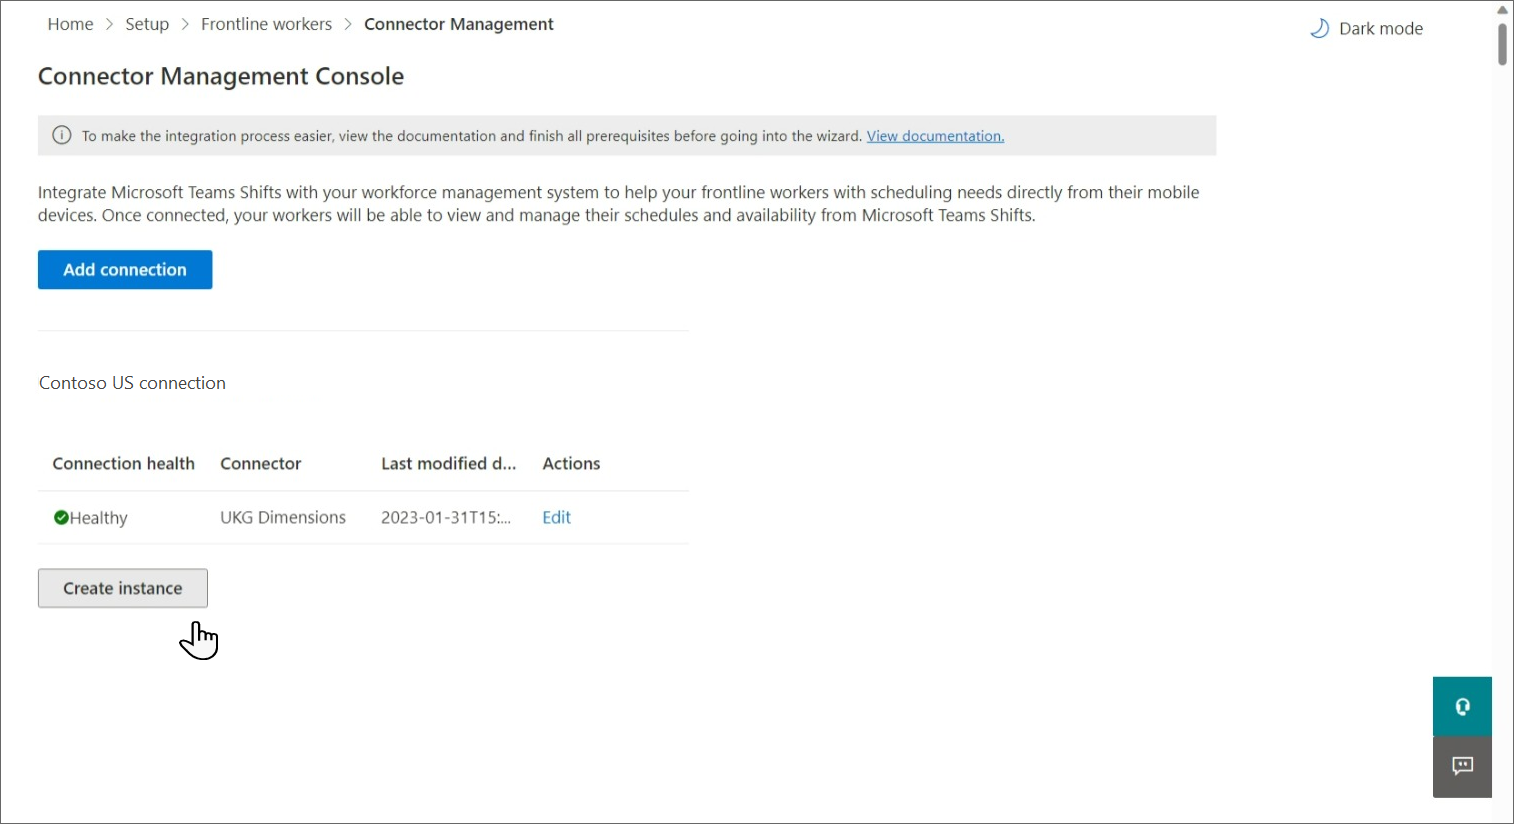Screen dimensions: 1514x824
Task: Click the Create instance button
Action: click(x=123, y=588)
